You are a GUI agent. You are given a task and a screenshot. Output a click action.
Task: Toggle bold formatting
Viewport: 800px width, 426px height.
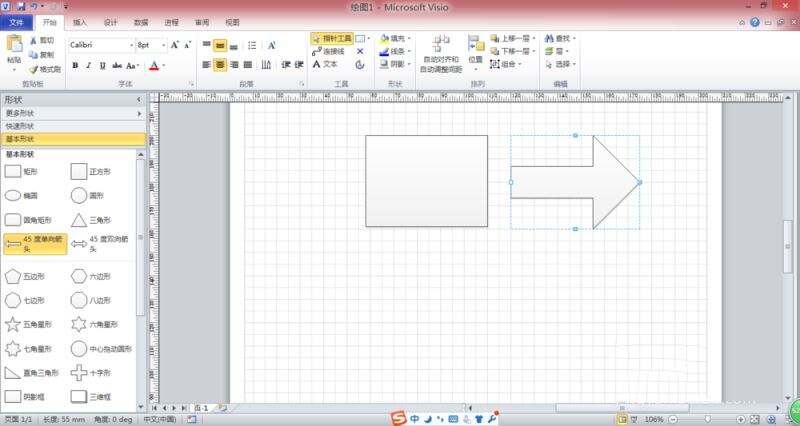pyautogui.click(x=76, y=66)
